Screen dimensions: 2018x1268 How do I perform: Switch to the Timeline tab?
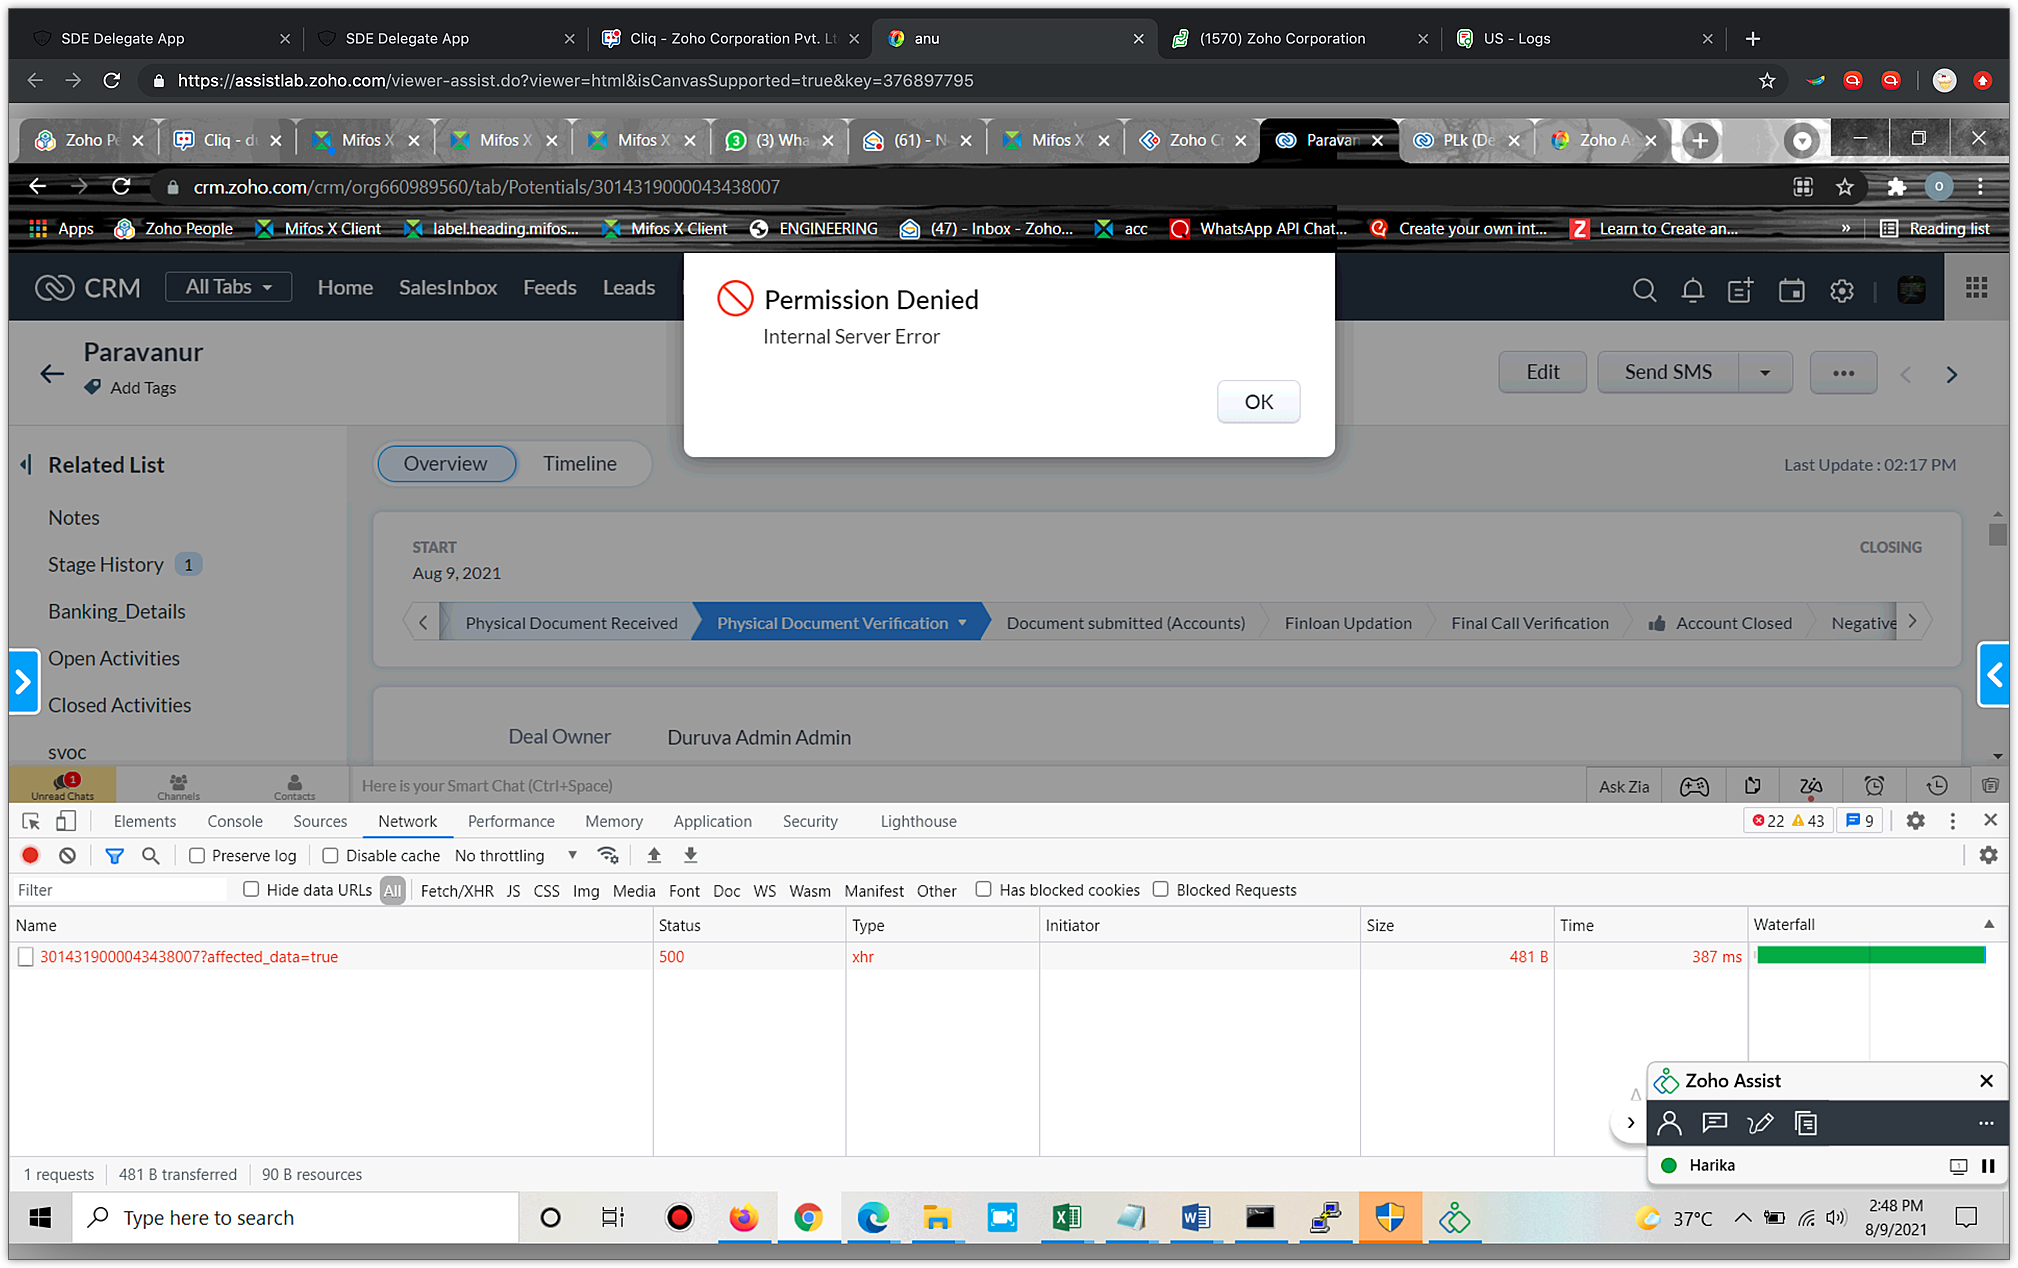pos(579,463)
